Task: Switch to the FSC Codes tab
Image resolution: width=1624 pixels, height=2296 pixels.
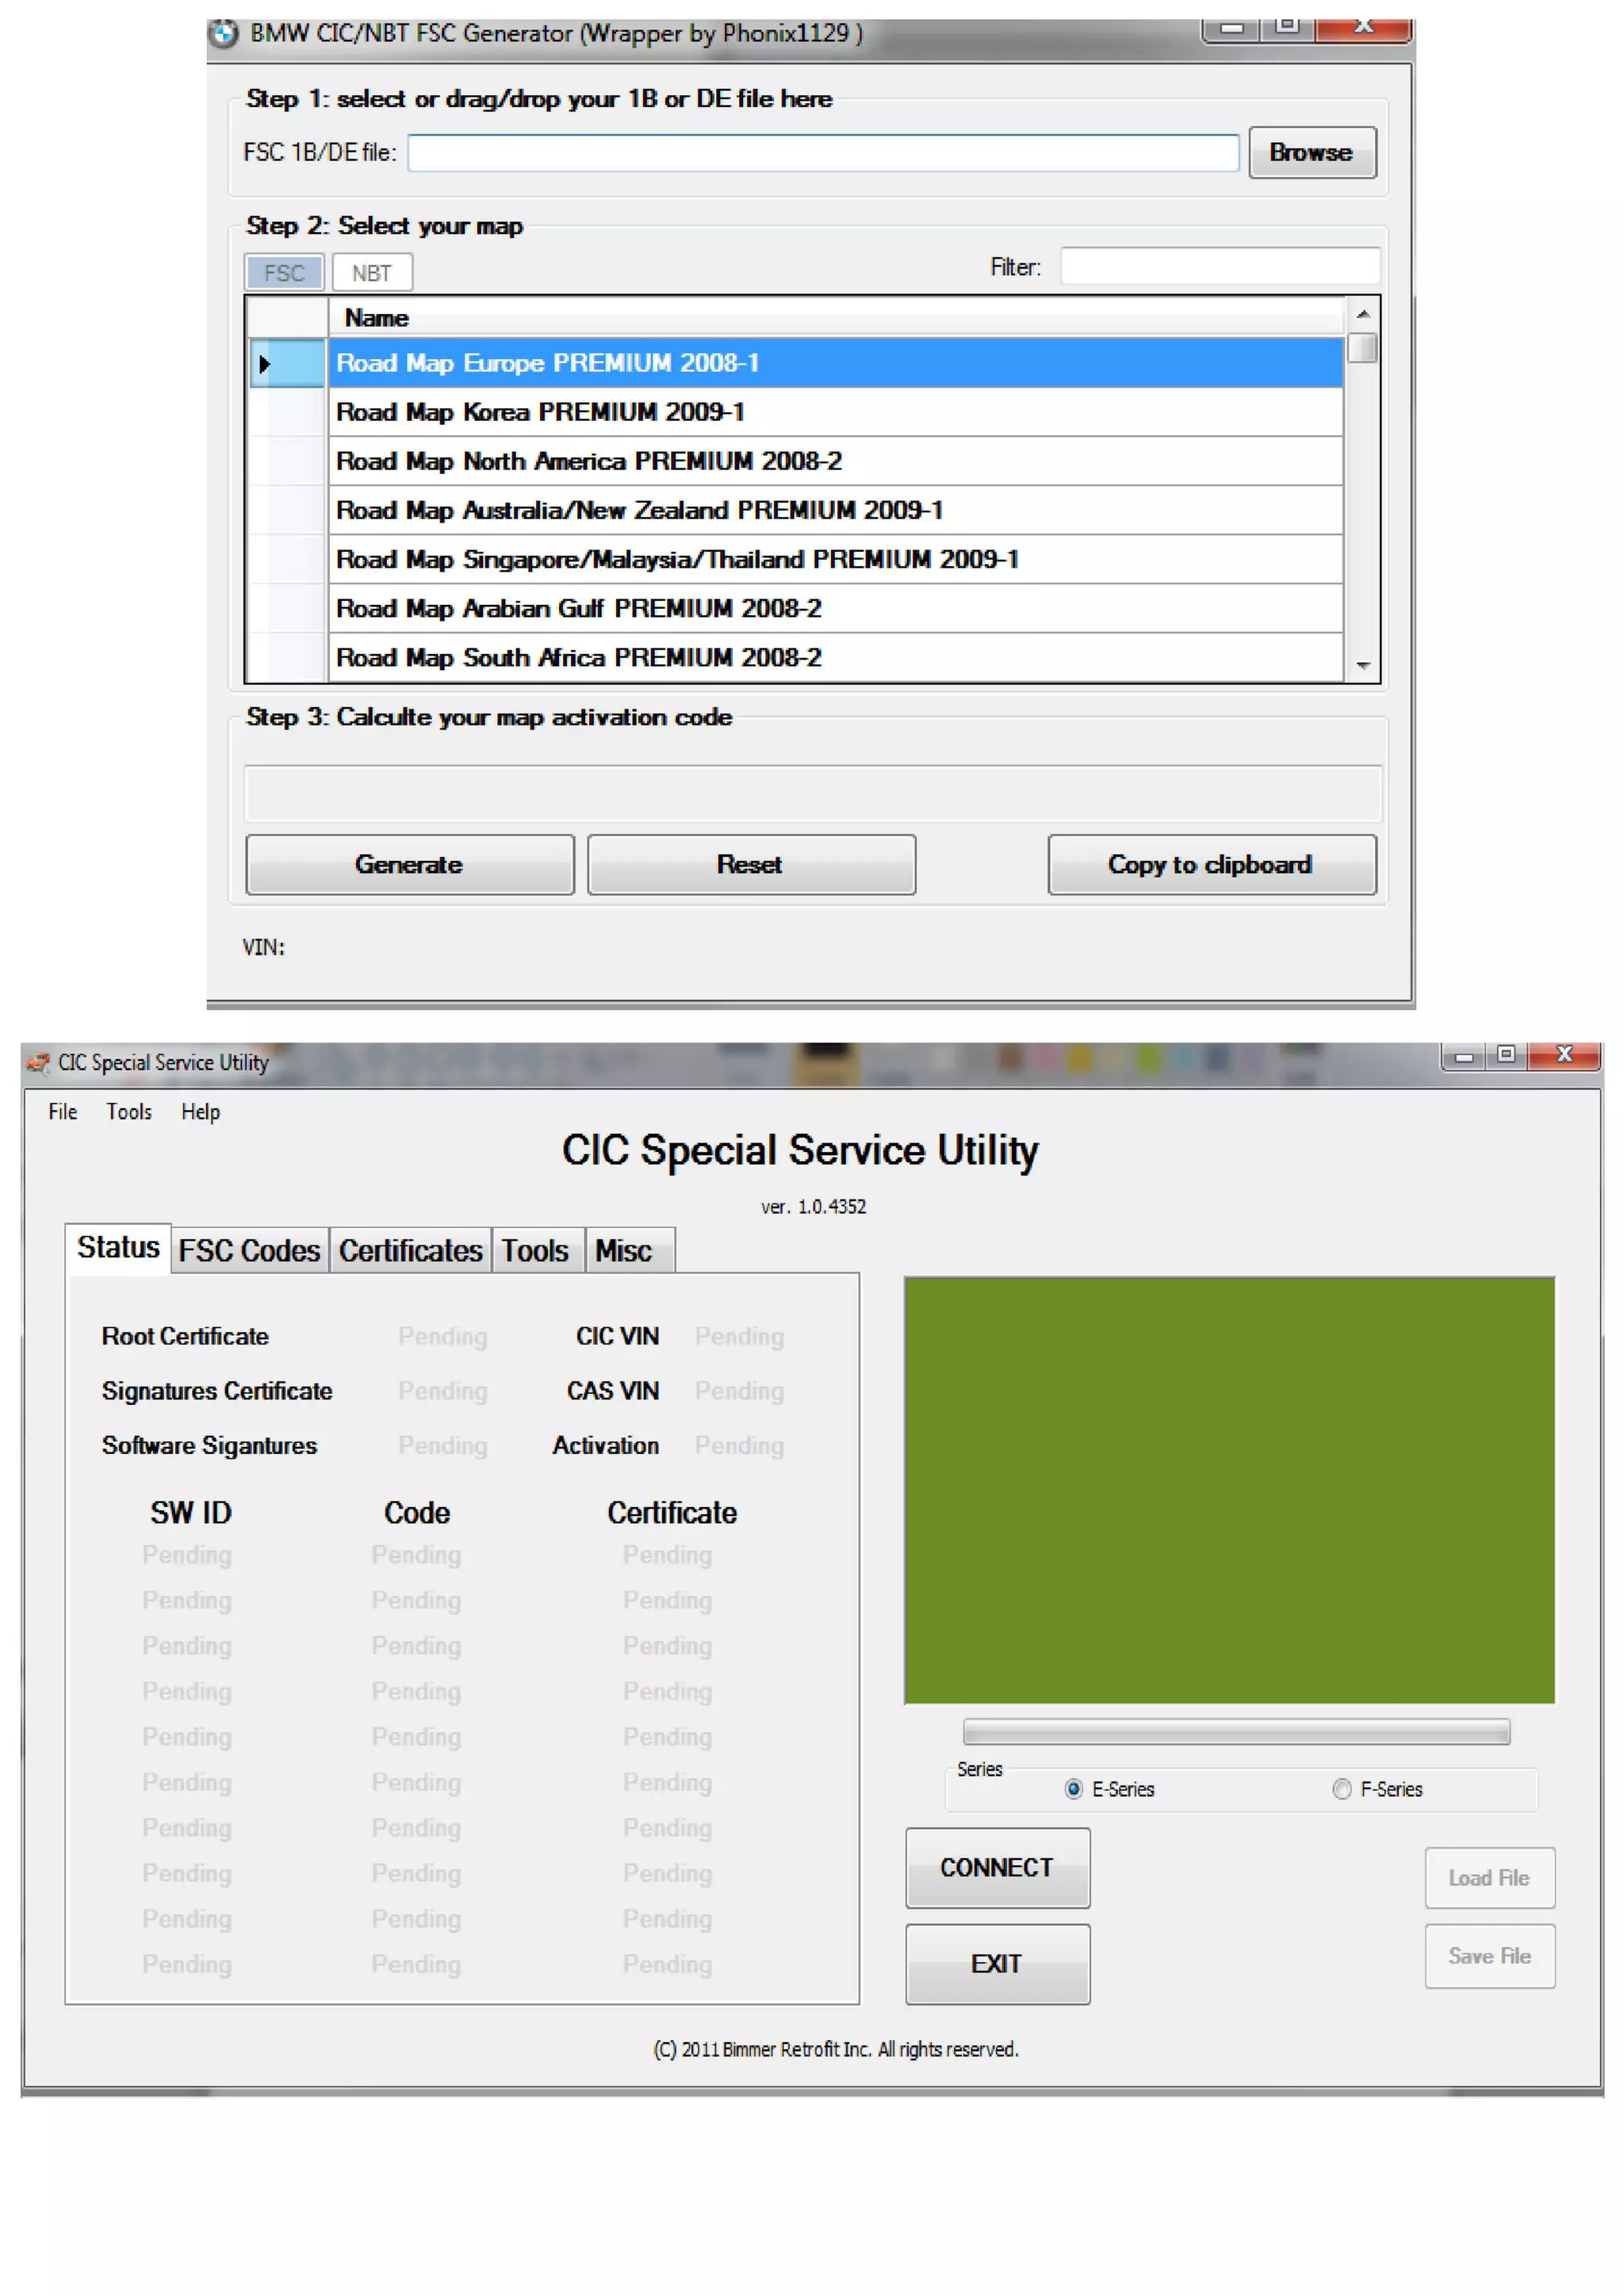Action: (249, 1251)
